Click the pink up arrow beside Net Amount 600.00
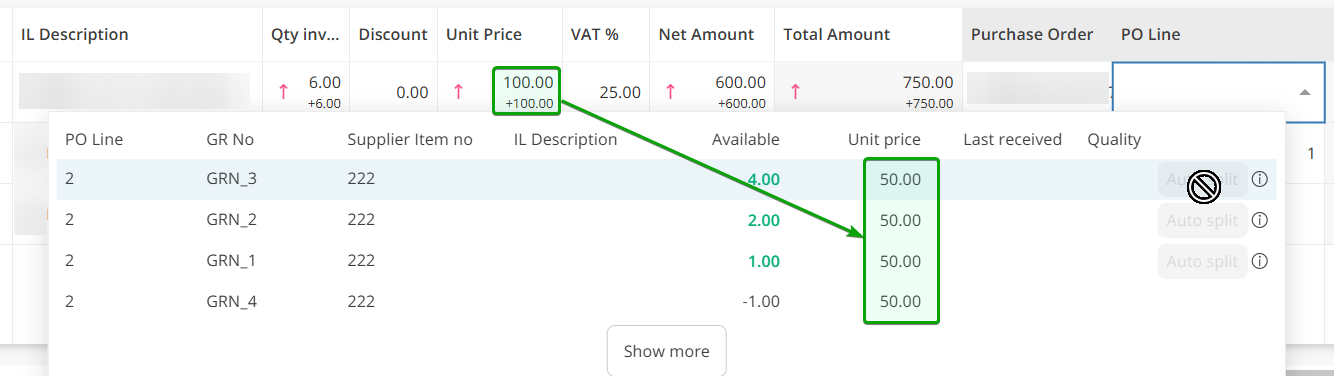The width and height of the screenshot is (1334, 376). (x=670, y=92)
